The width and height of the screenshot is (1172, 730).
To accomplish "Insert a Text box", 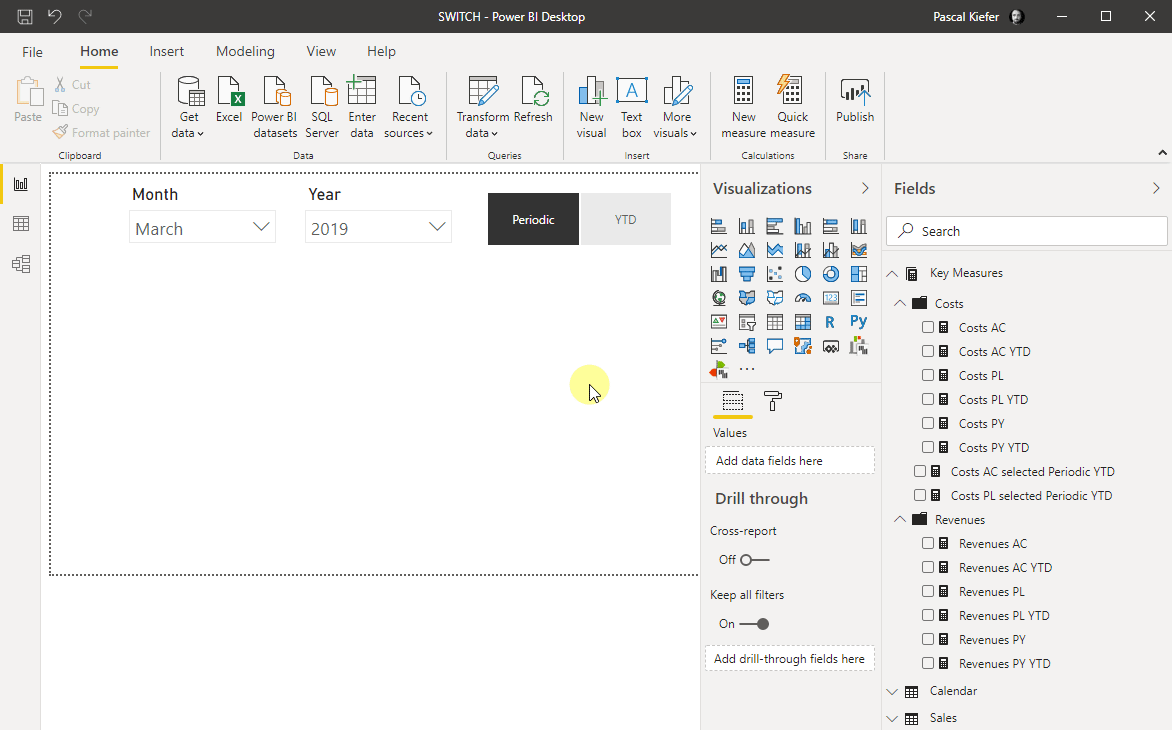I will (x=632, y=108).
